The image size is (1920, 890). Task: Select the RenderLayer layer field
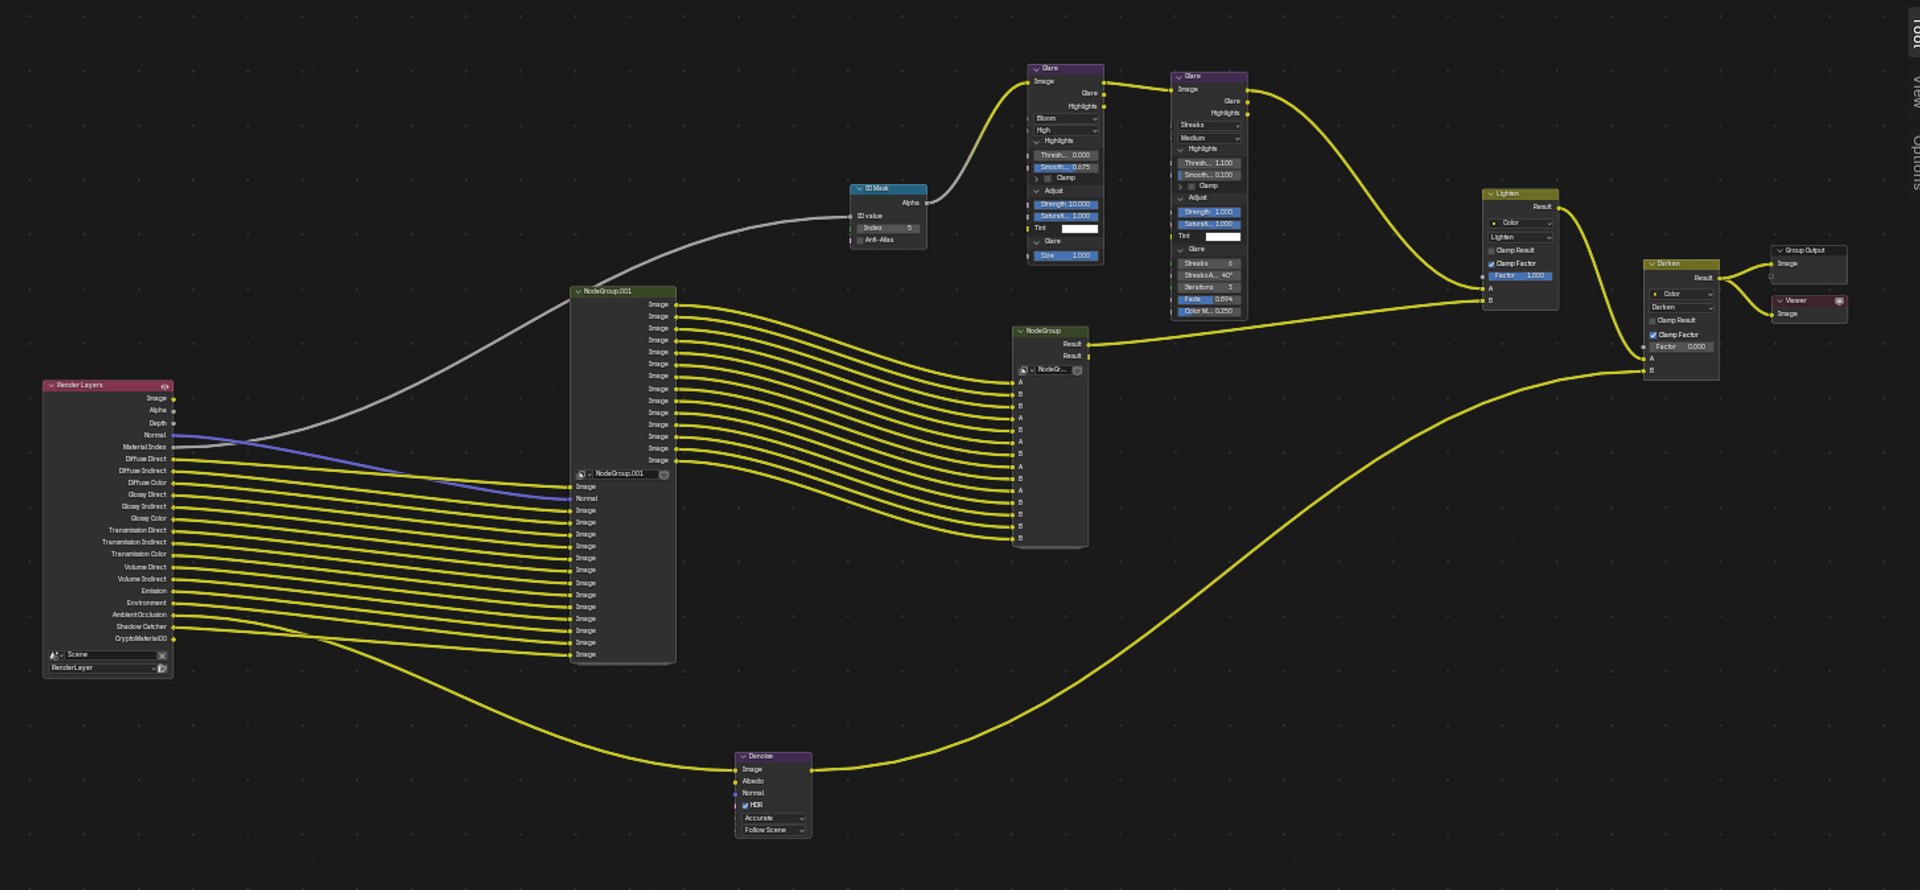tap(102, 668)
